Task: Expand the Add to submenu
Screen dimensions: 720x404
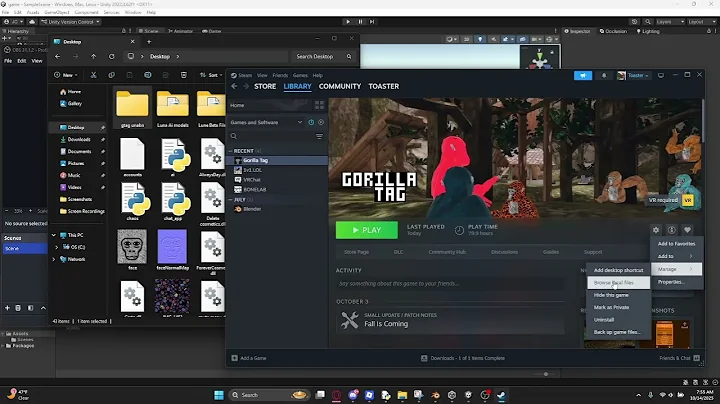Action: pyautogui.click(x=676, y=256)
